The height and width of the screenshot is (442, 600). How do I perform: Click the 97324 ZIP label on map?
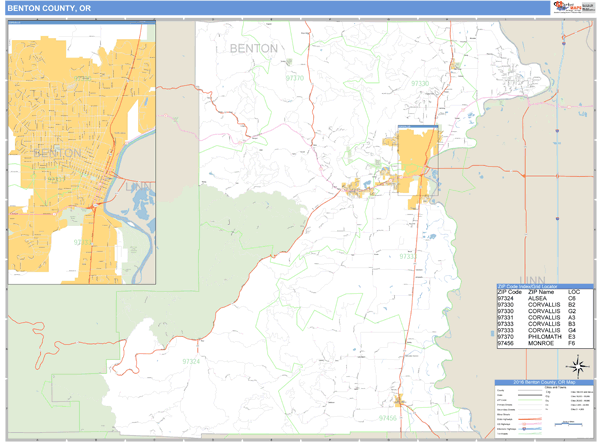(x=191, y=361)
